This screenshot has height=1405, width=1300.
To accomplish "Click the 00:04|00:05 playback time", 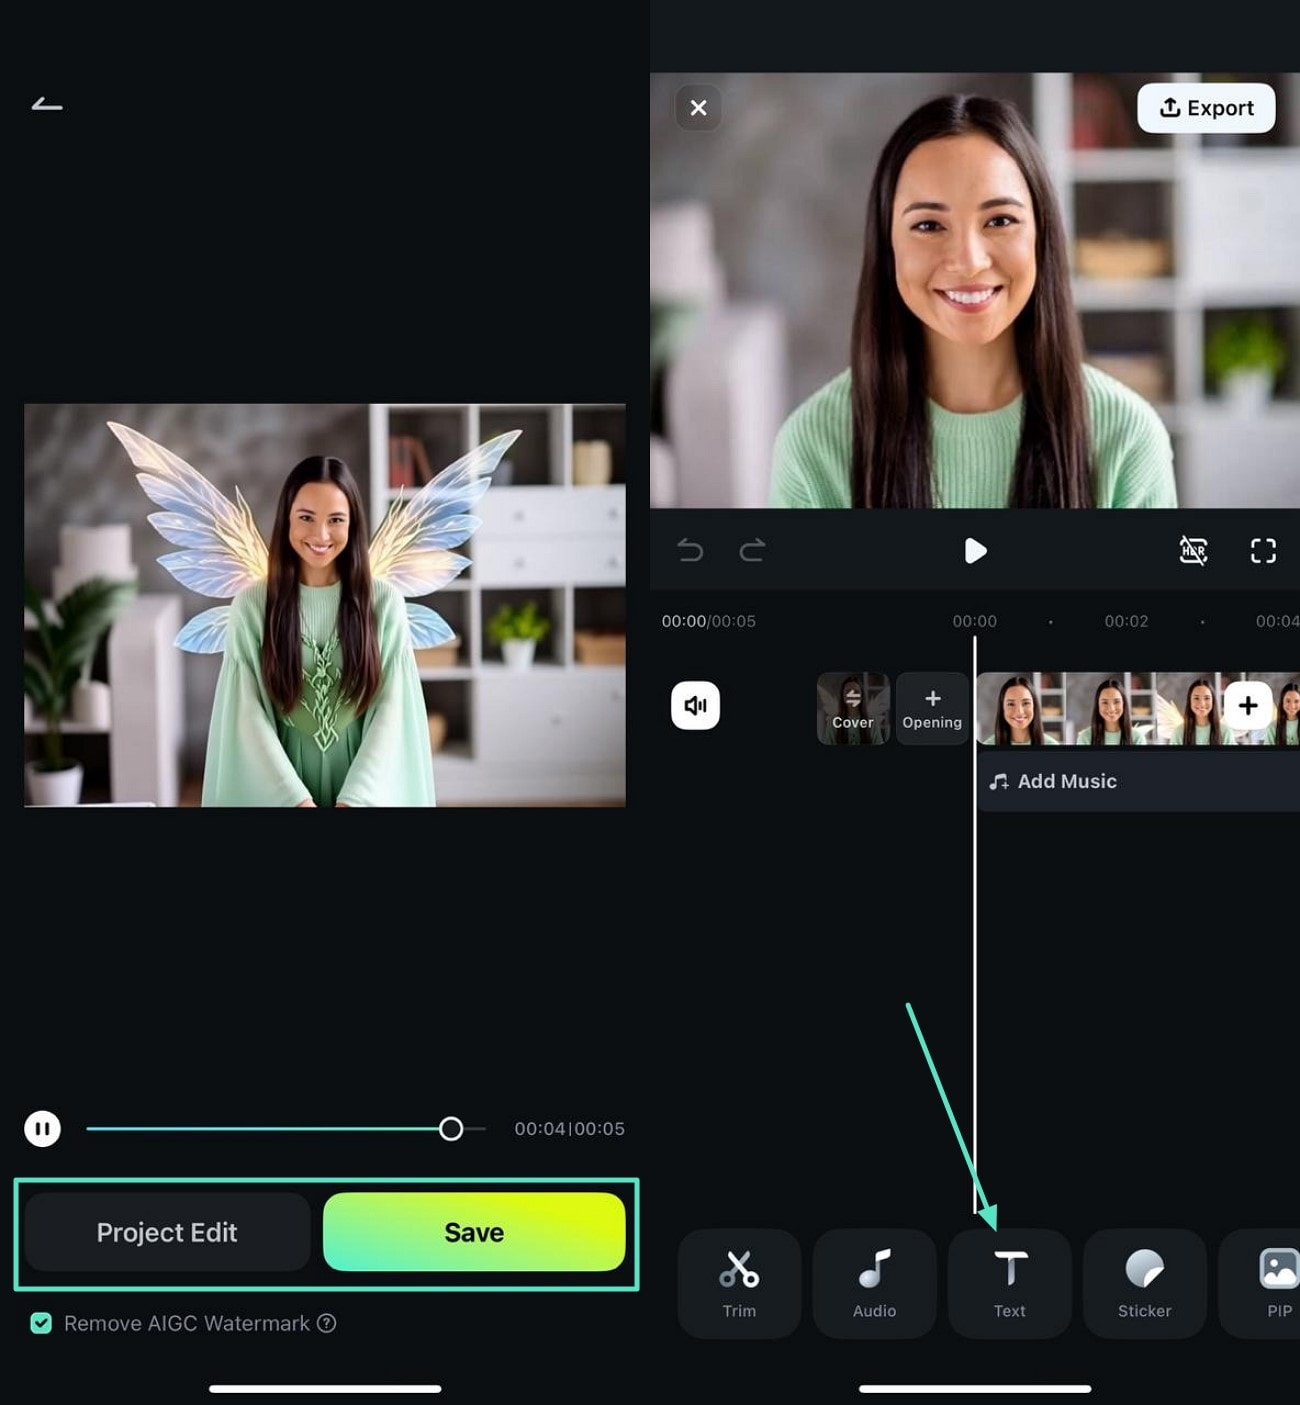I will [569, 1129].
